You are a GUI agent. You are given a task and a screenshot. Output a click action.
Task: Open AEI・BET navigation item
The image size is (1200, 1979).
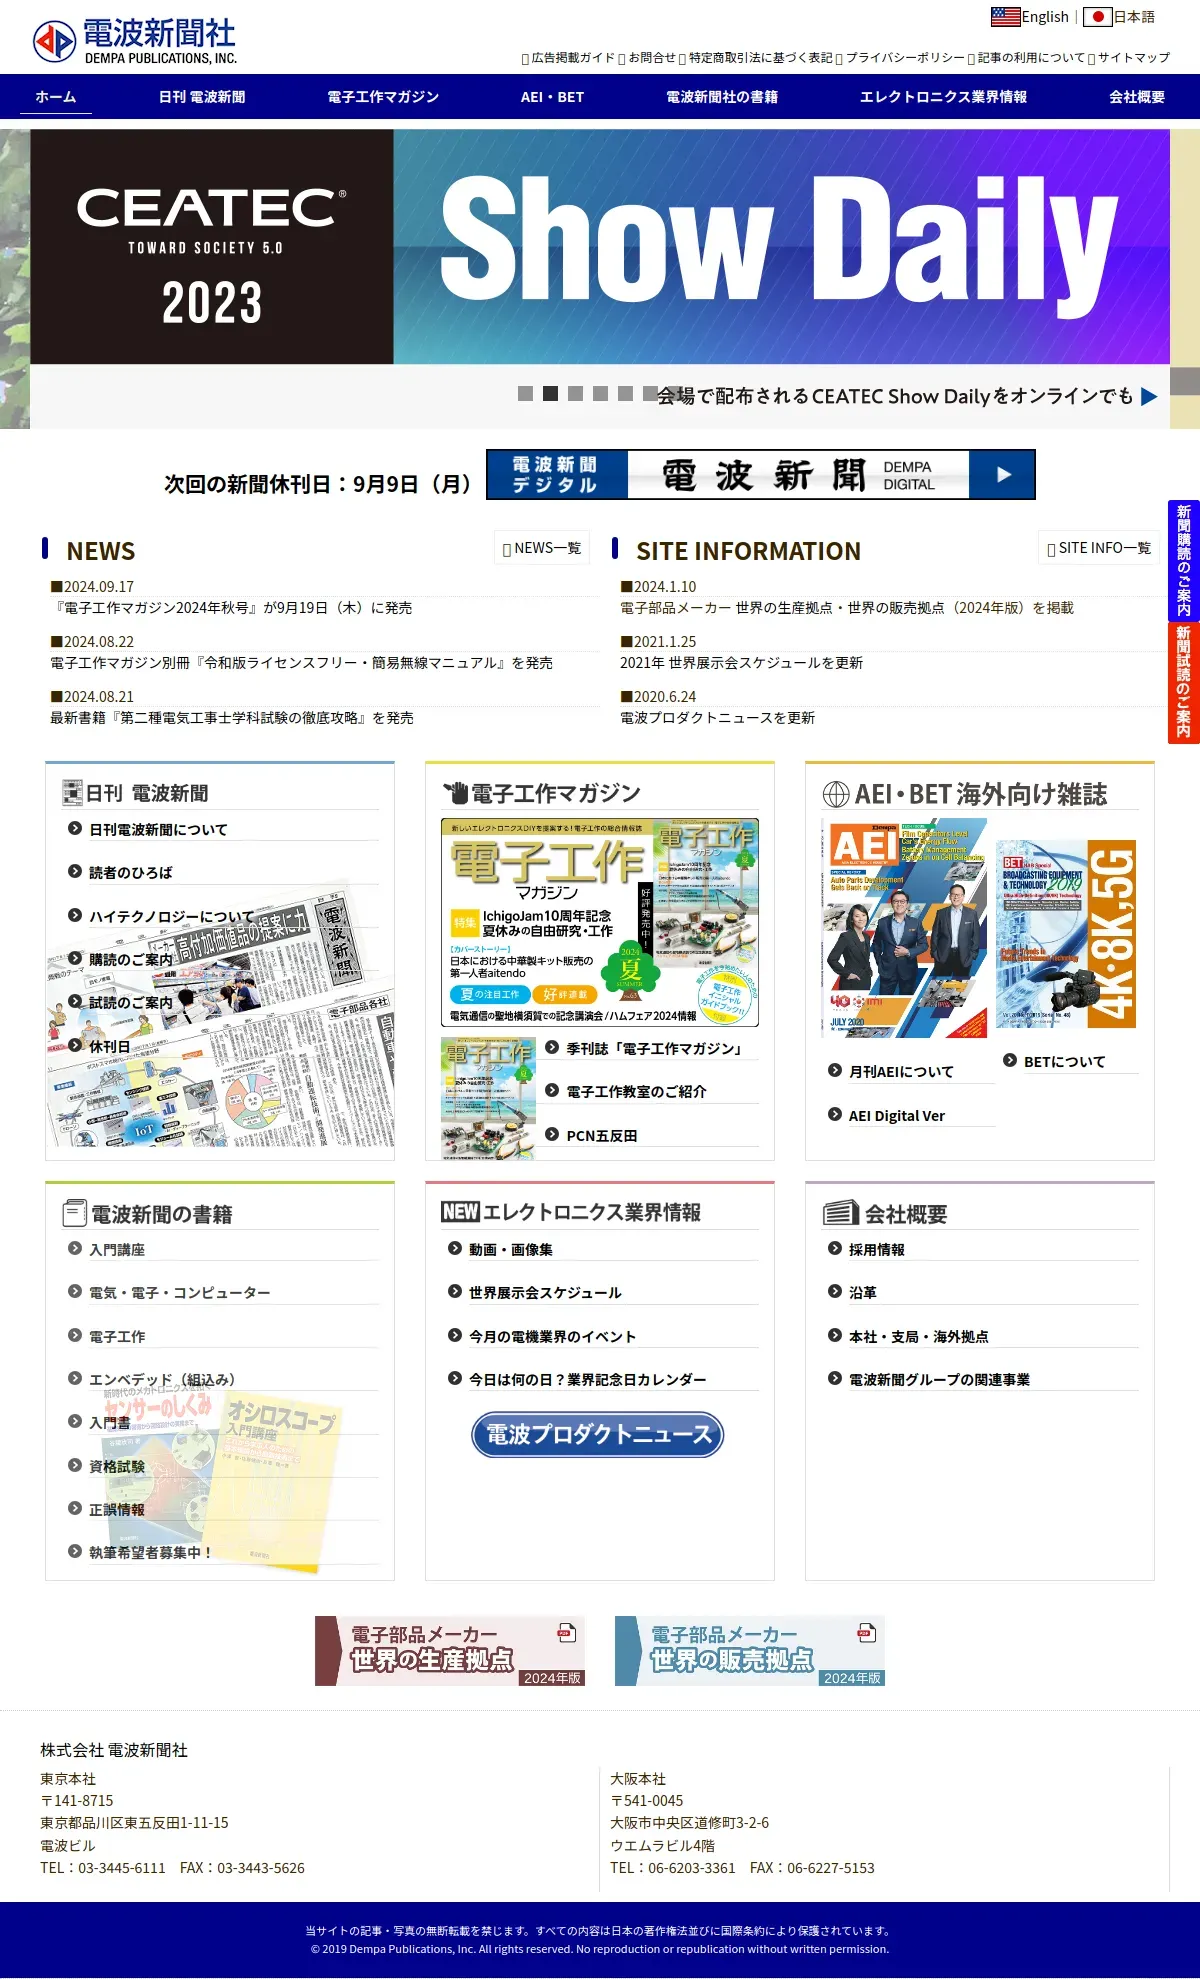pos(552,97)
